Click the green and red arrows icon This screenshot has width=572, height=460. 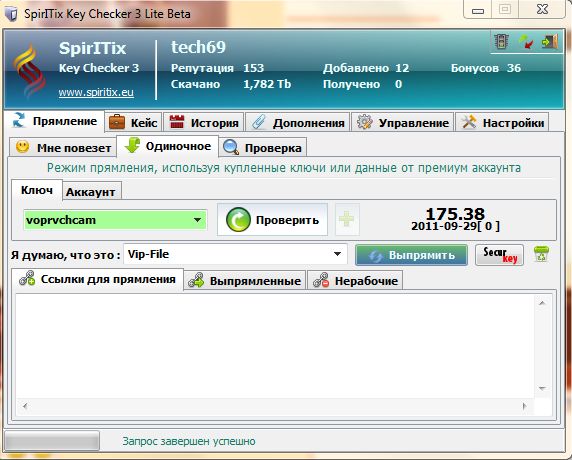point(525,42)
